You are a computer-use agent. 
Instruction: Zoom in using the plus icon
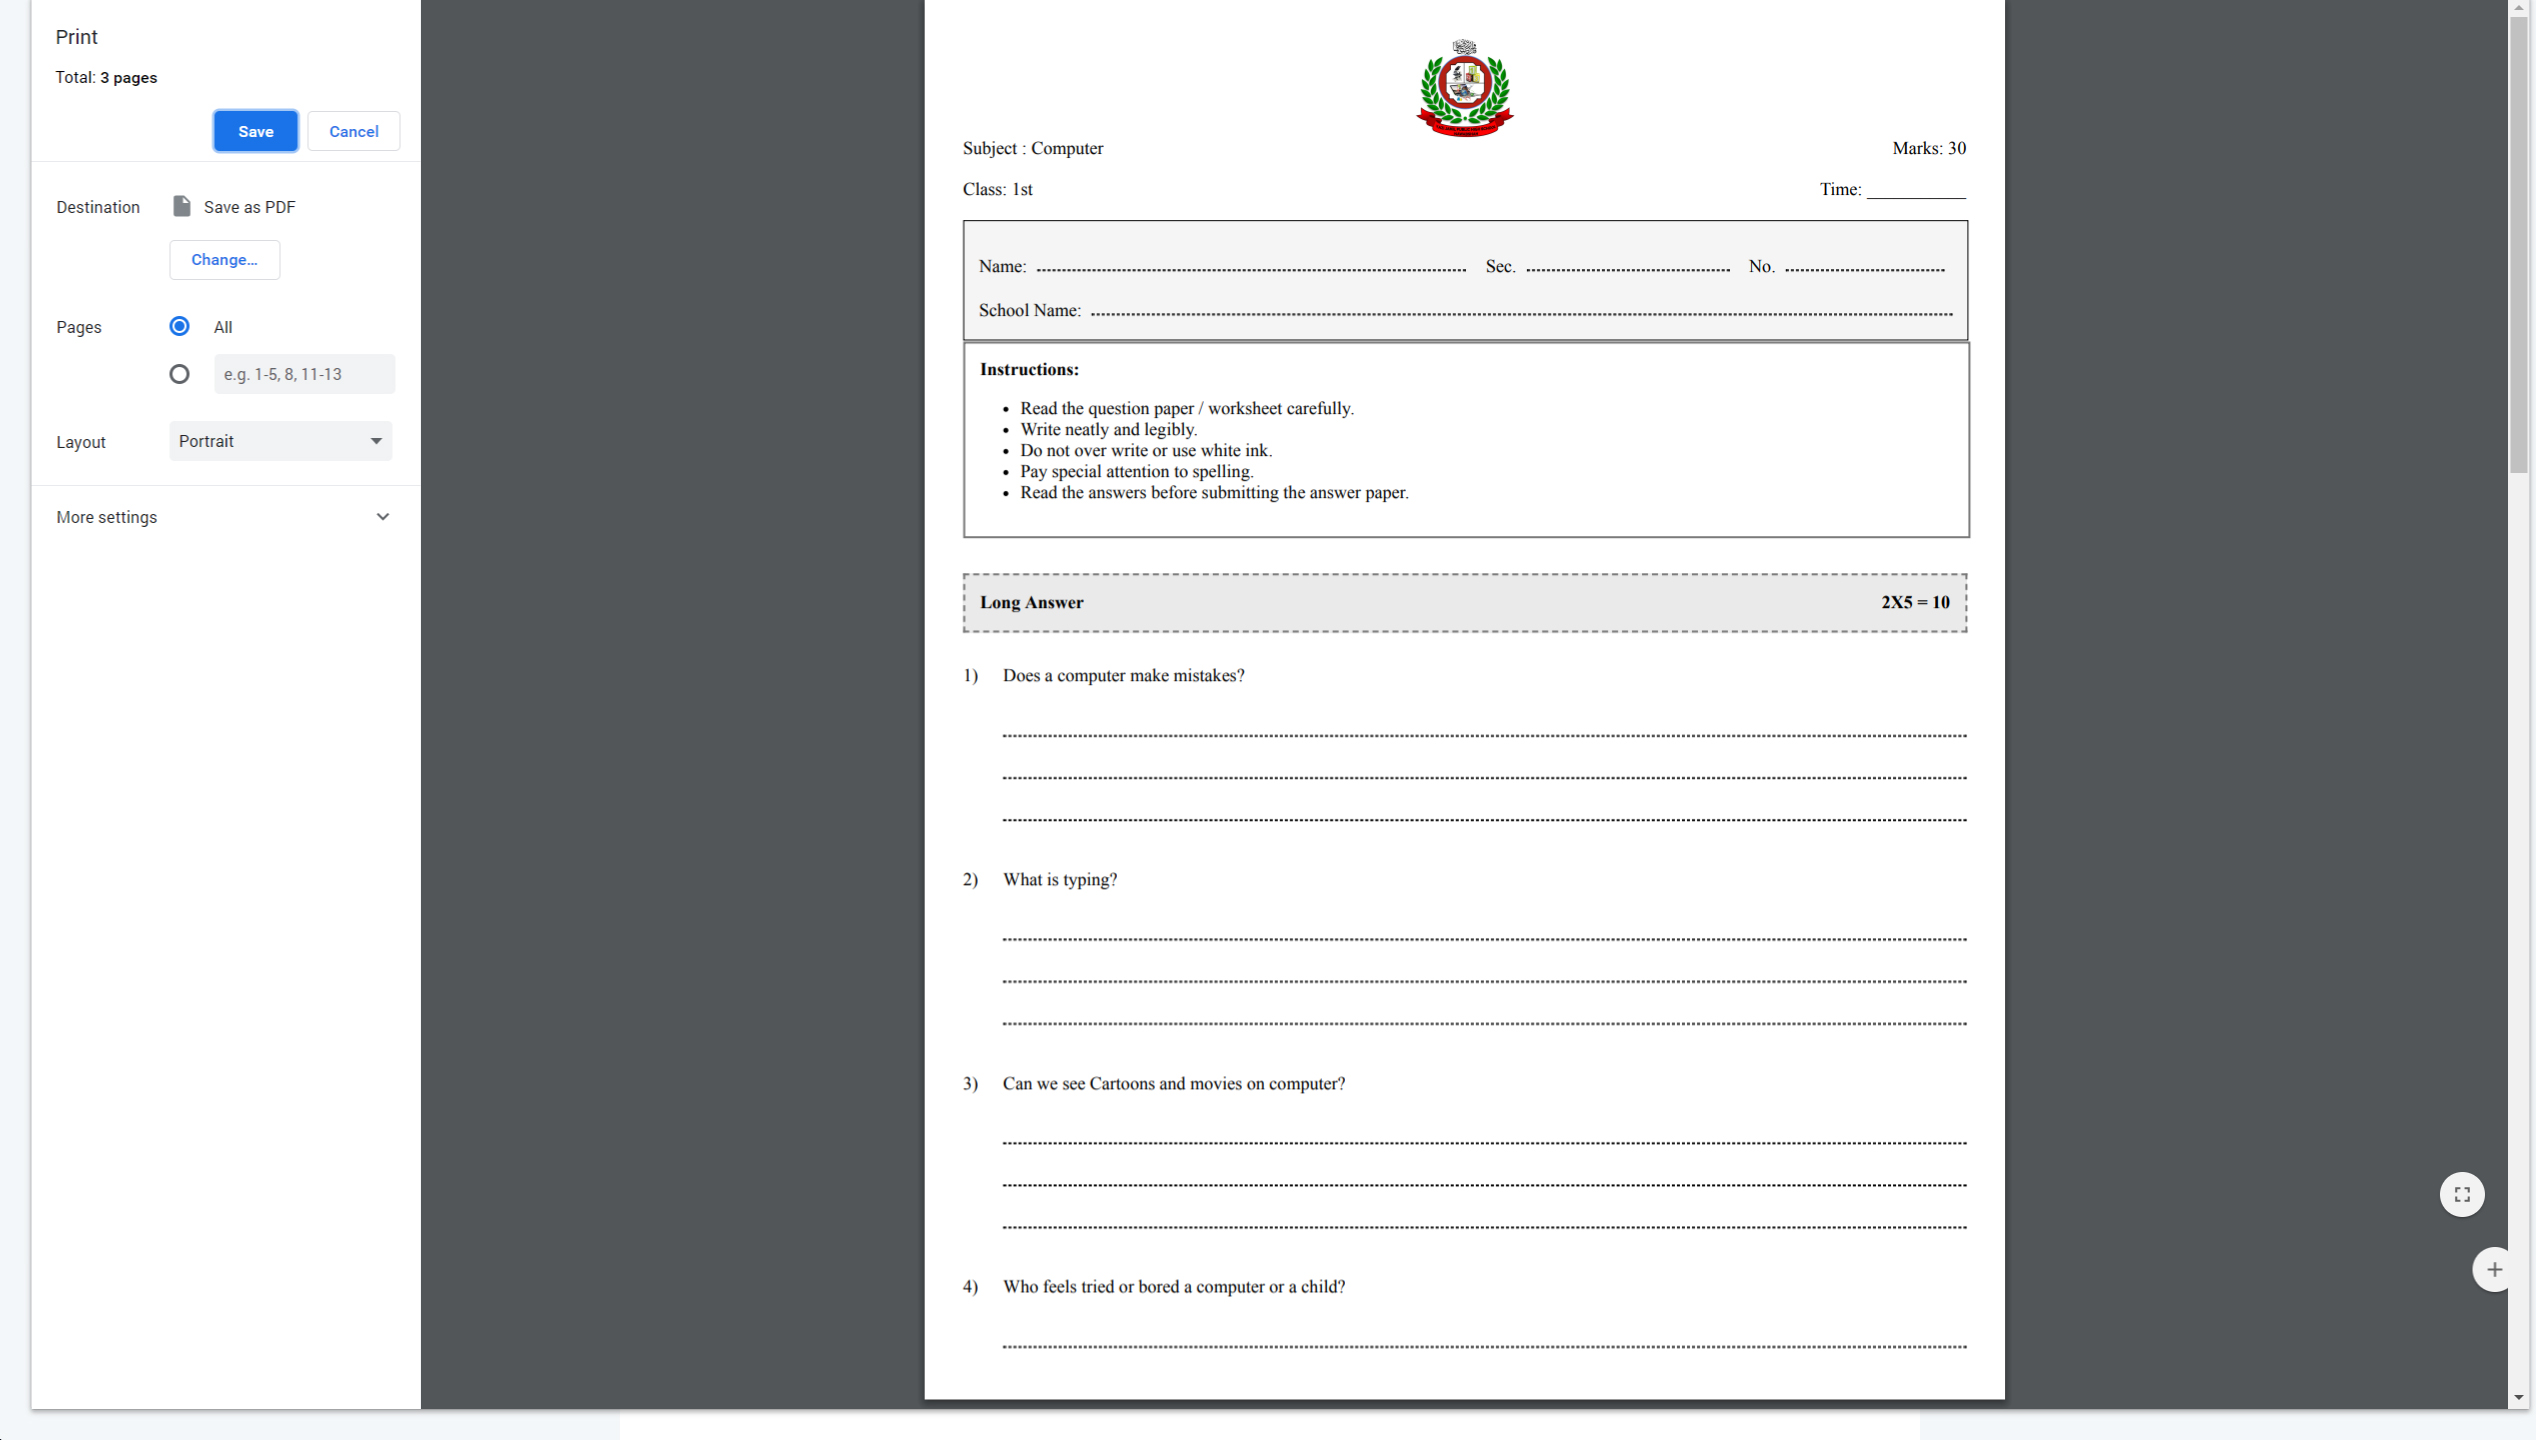click(2494, 1269)
